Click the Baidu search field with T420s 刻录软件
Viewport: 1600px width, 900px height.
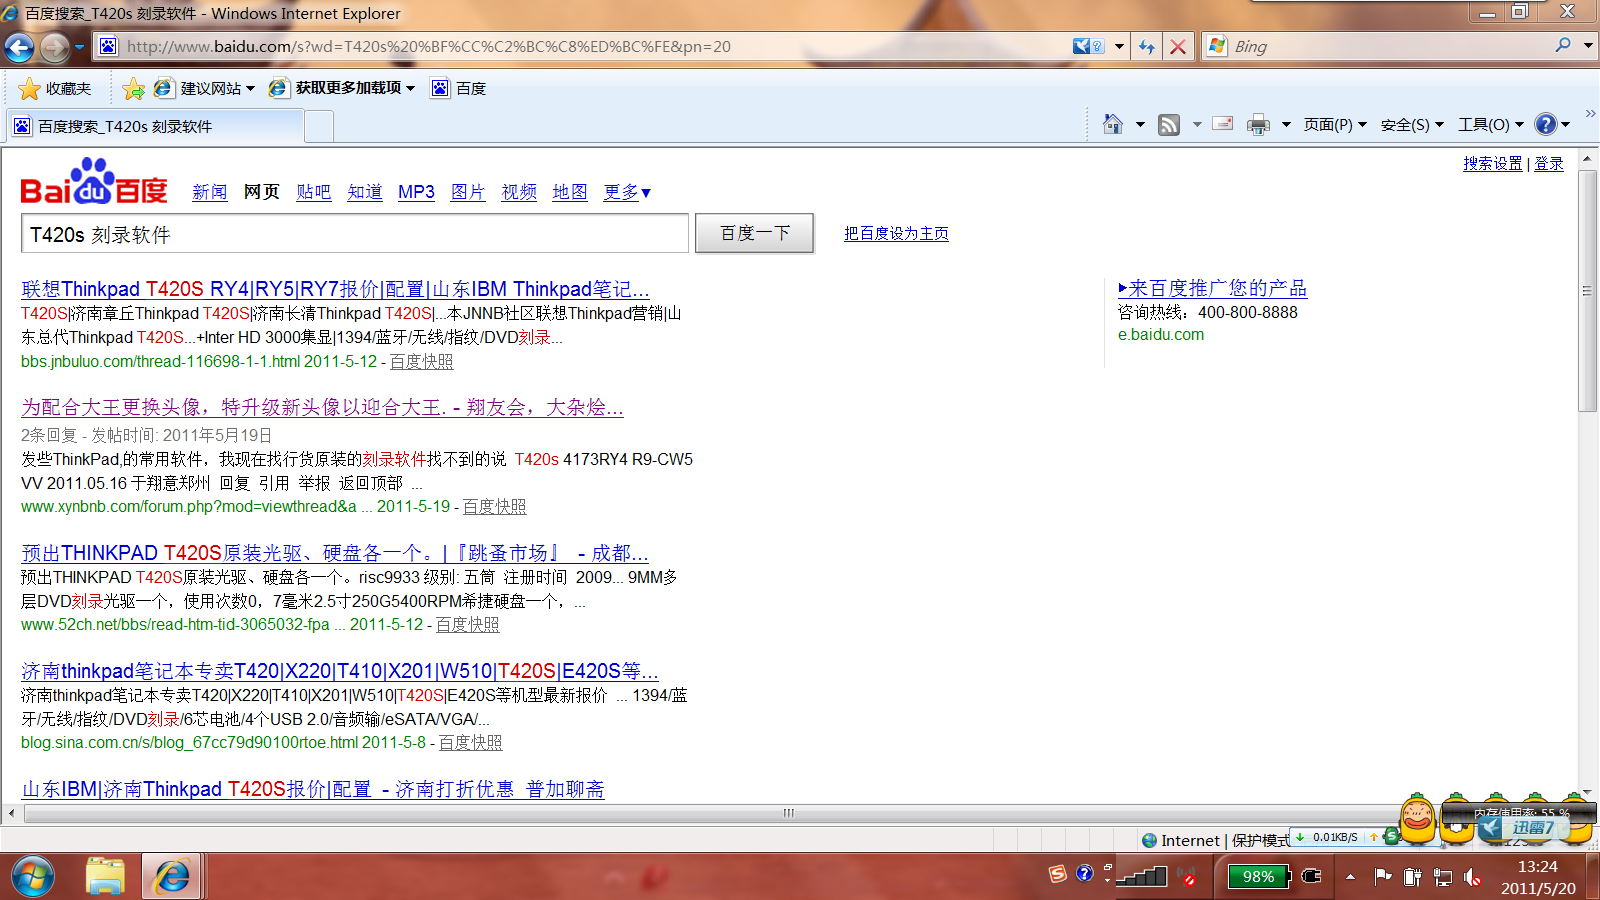[x=355, y=234]
